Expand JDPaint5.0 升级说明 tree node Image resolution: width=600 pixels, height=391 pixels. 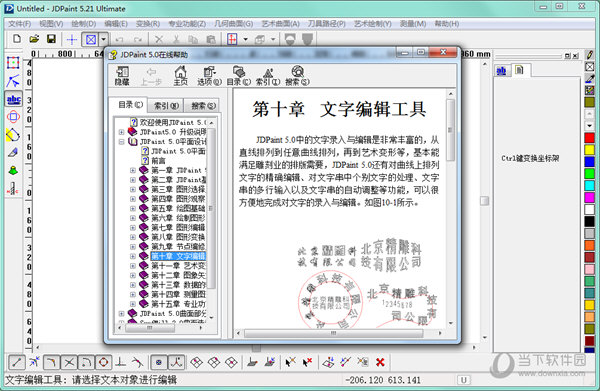point(121,132)
